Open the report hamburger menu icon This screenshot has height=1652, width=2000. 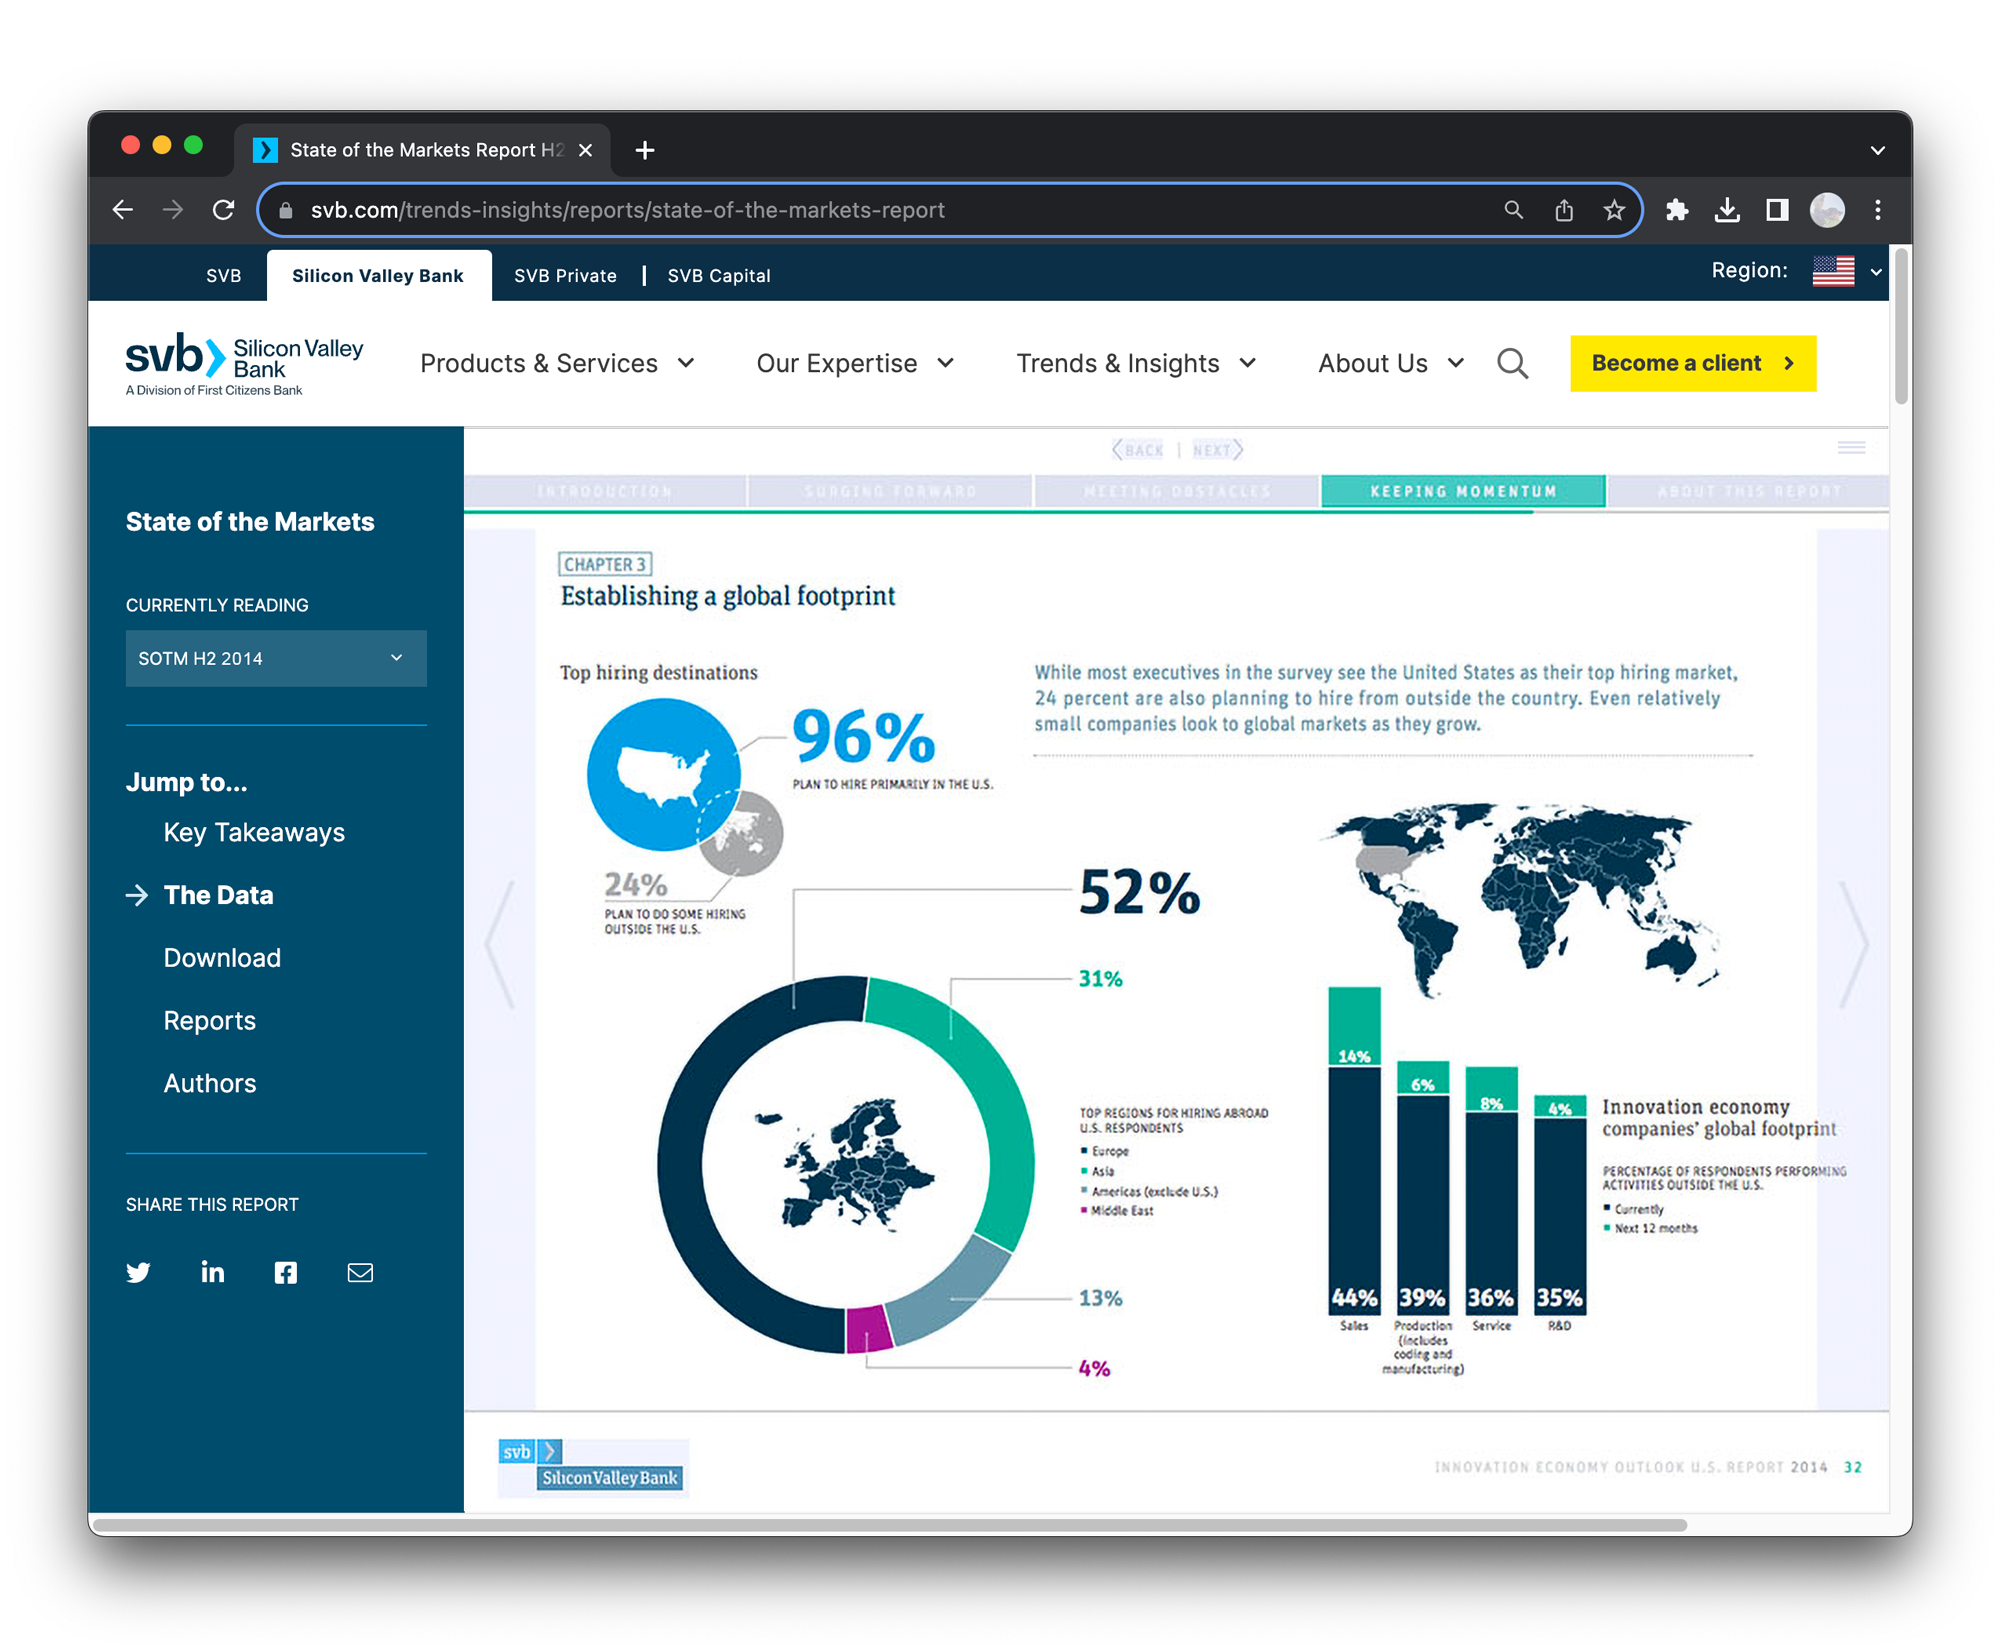point(1852,447)
